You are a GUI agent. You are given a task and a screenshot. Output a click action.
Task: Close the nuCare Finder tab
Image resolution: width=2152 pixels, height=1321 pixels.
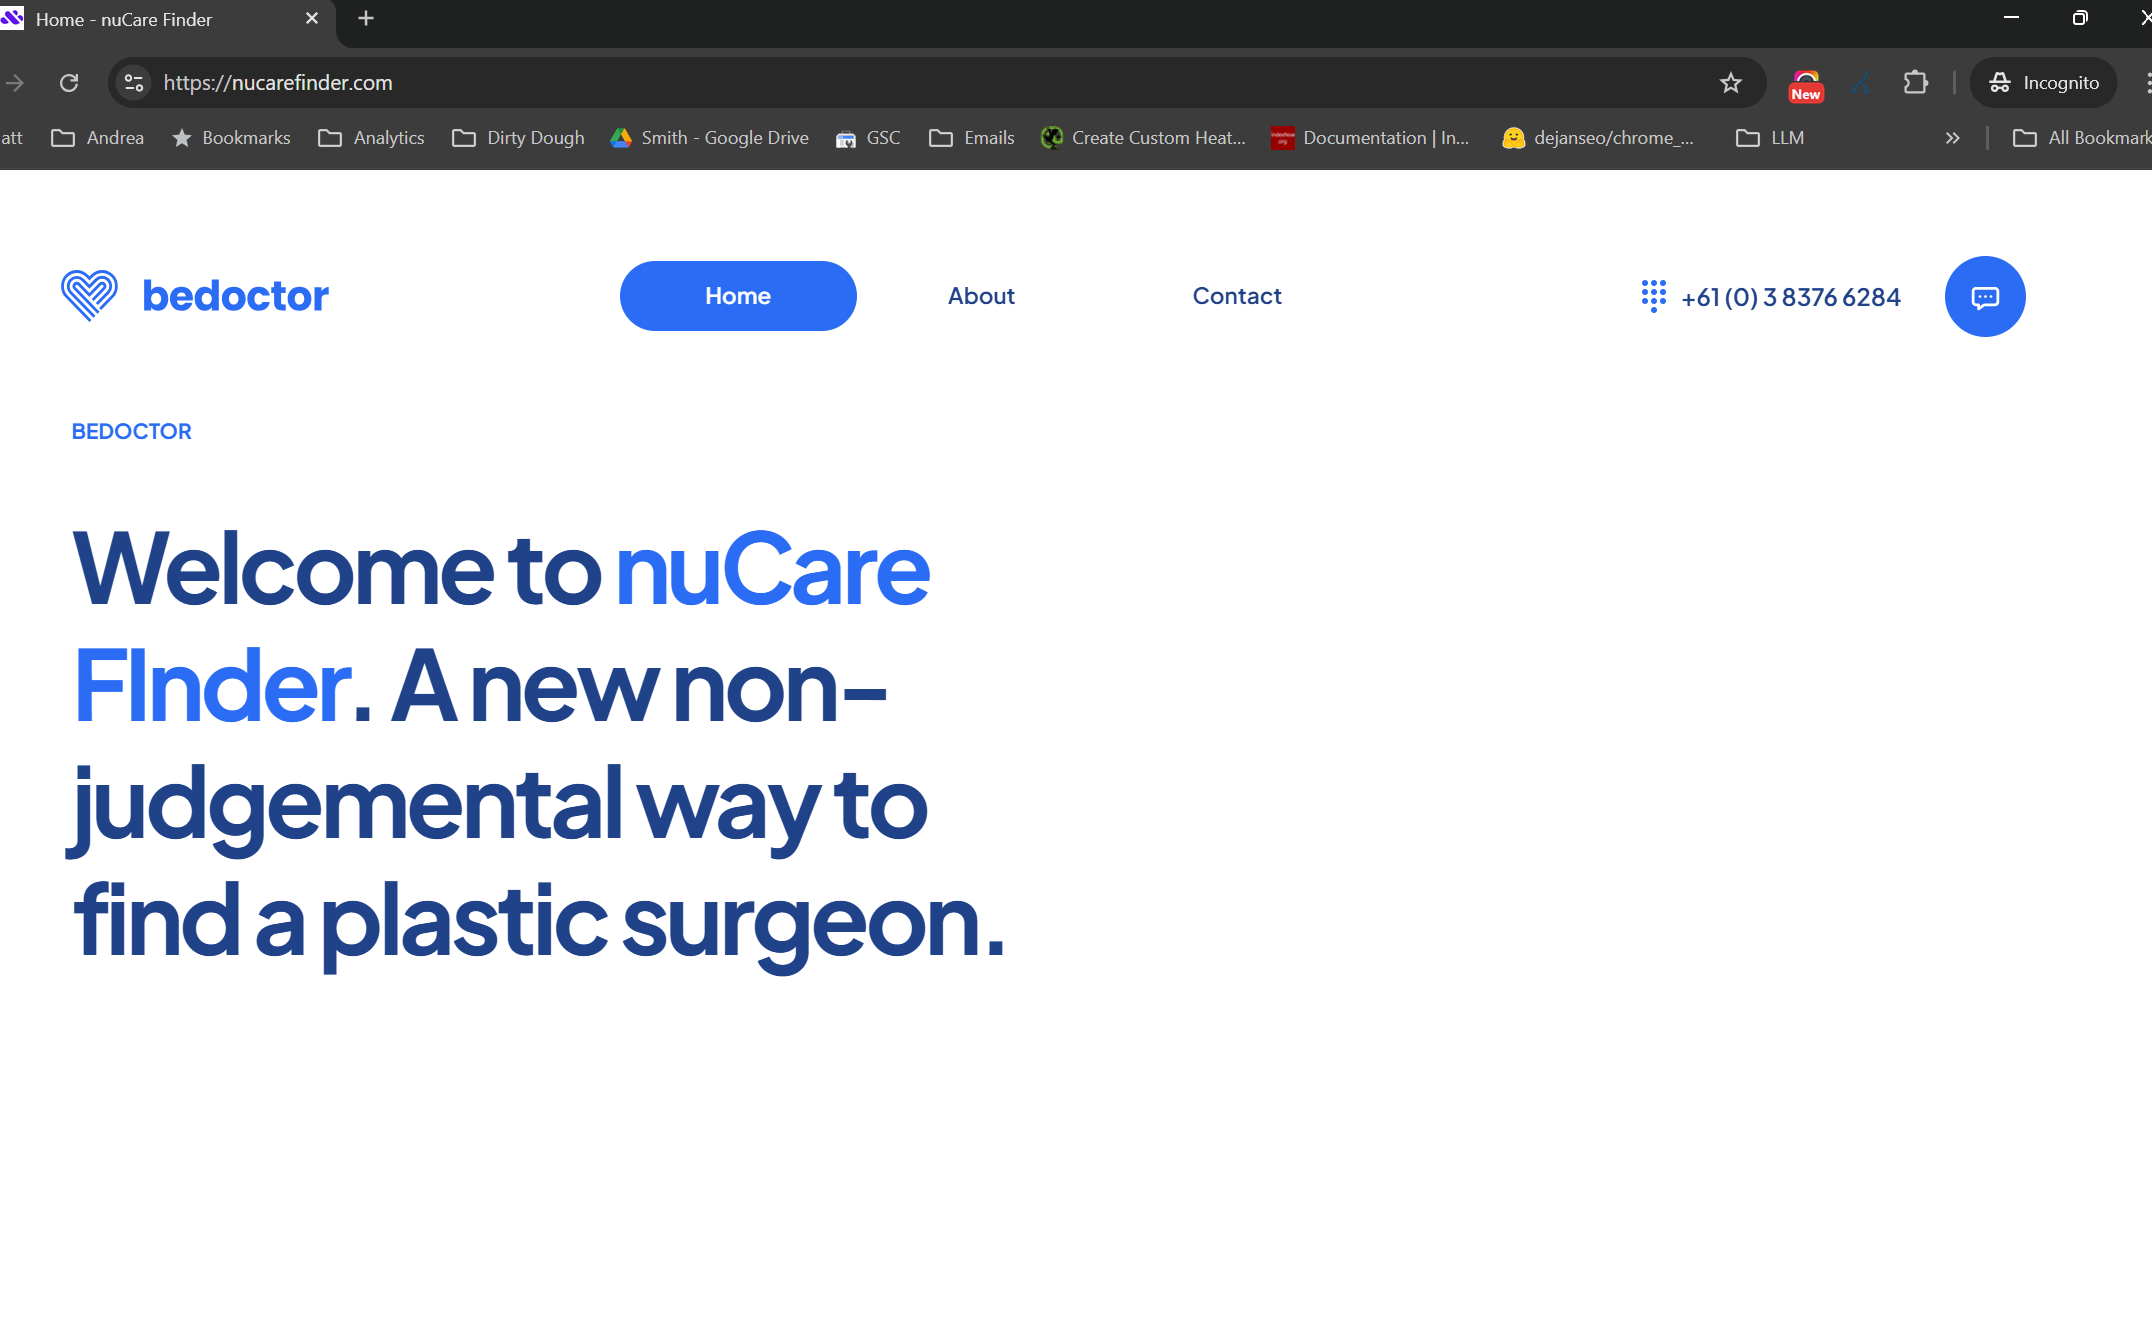pos(312,19)
